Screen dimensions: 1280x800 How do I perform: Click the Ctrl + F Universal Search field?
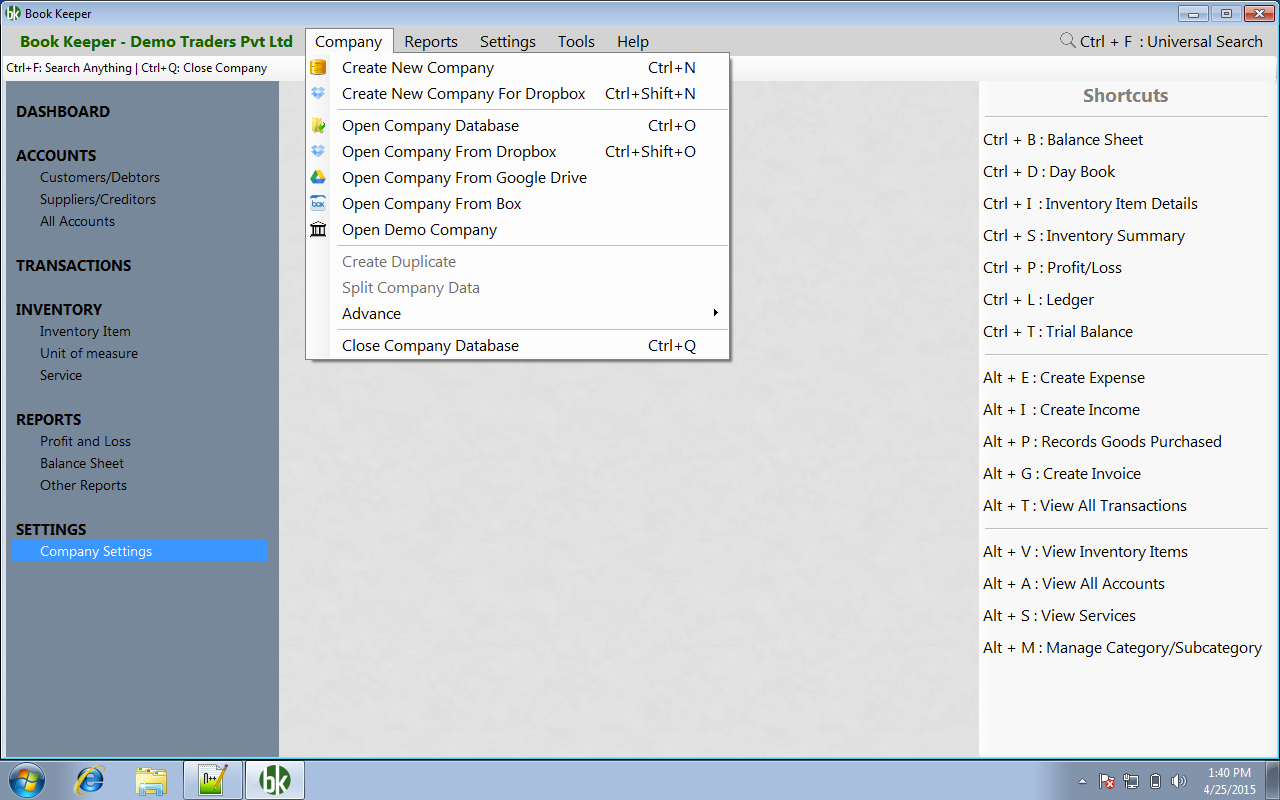tap(1171, 41)
